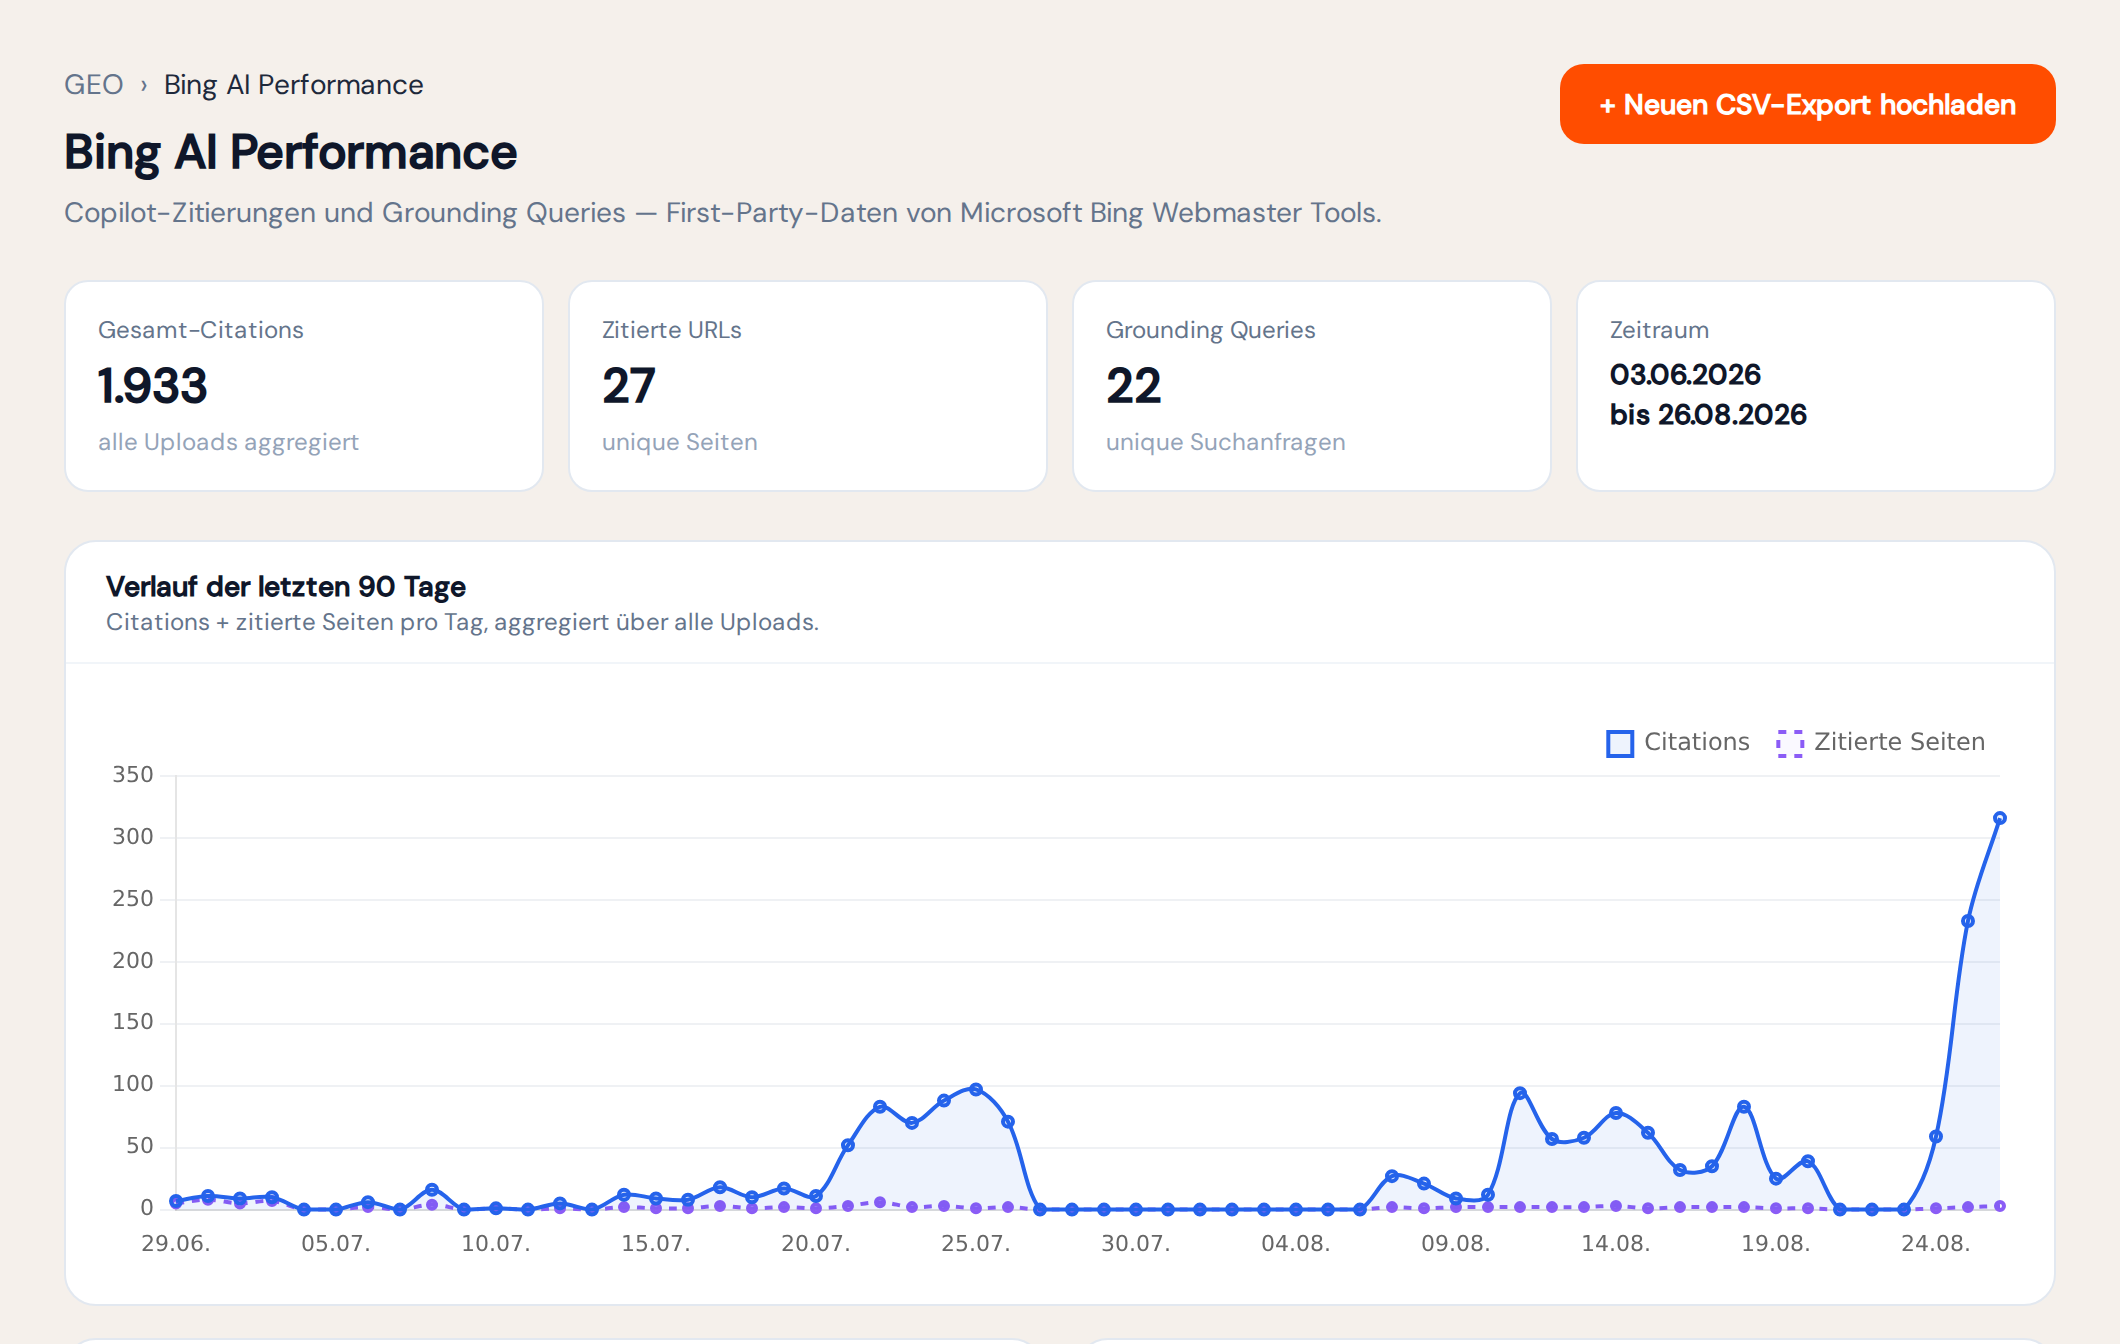Viewport: 2120px width, 1344px height.
Task: Click the text 'unique Seiten'
Action: pos(680,442)
